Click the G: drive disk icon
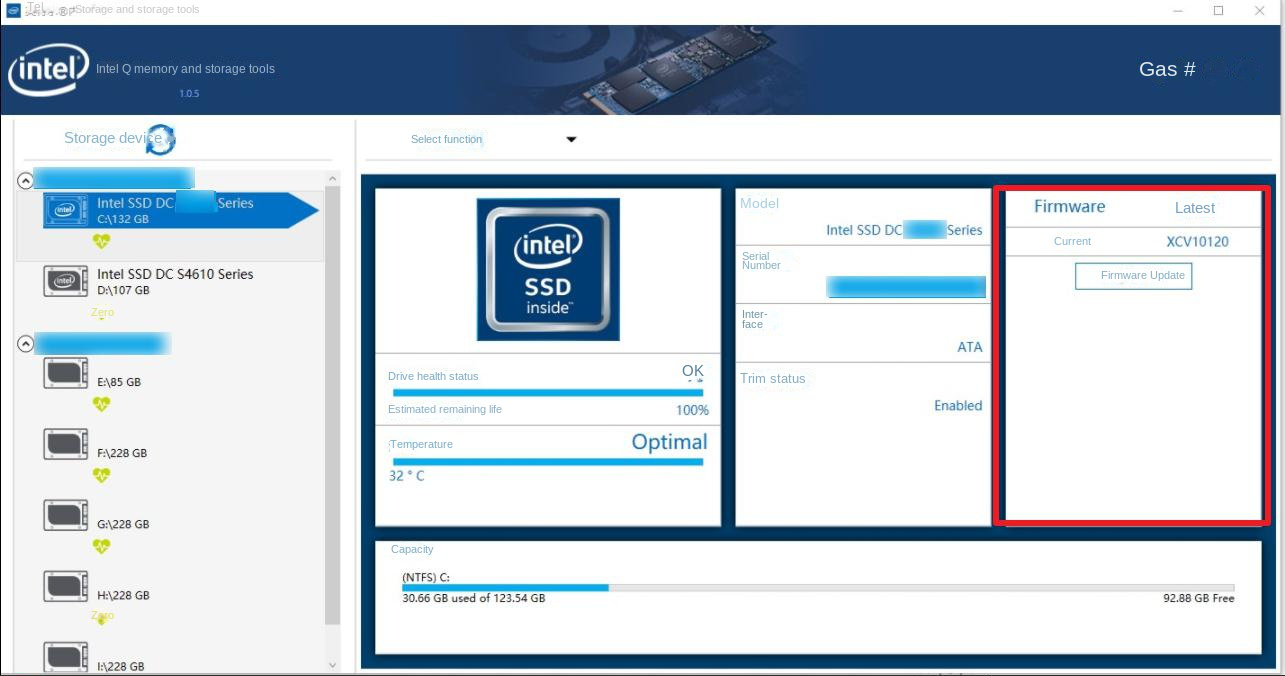This screenshot has height=676, width=1285. [x=66, y=515]
